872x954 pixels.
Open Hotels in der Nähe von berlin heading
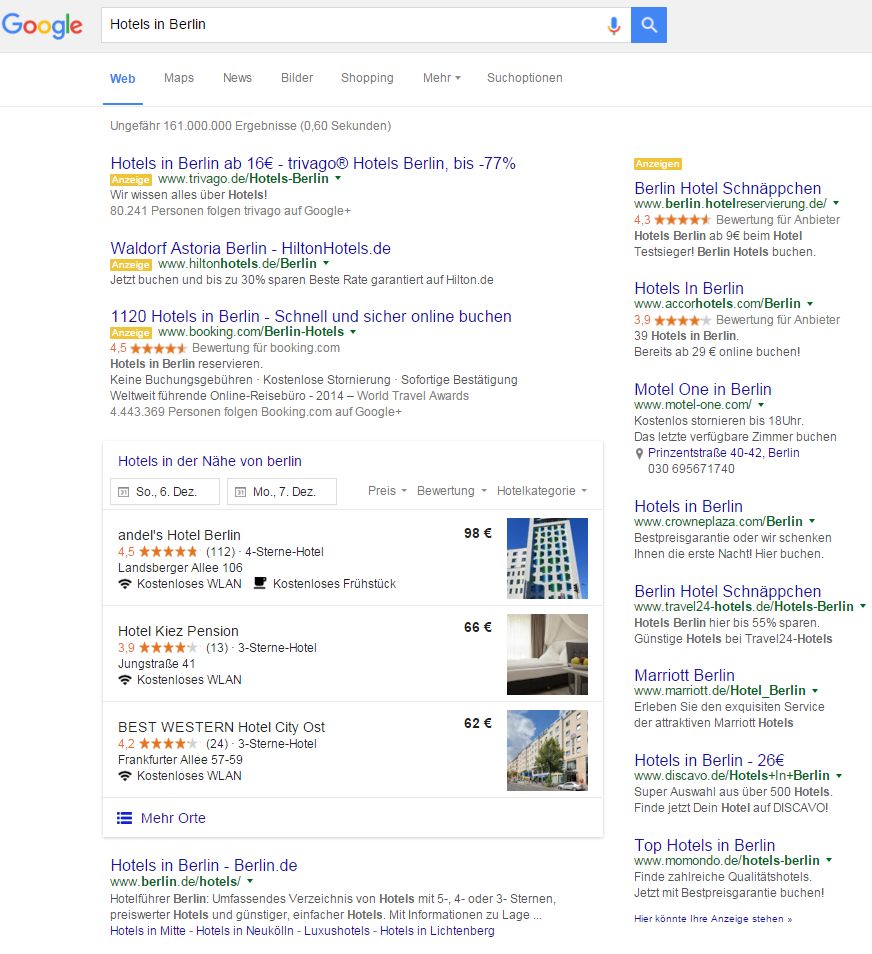coord(210,461)
